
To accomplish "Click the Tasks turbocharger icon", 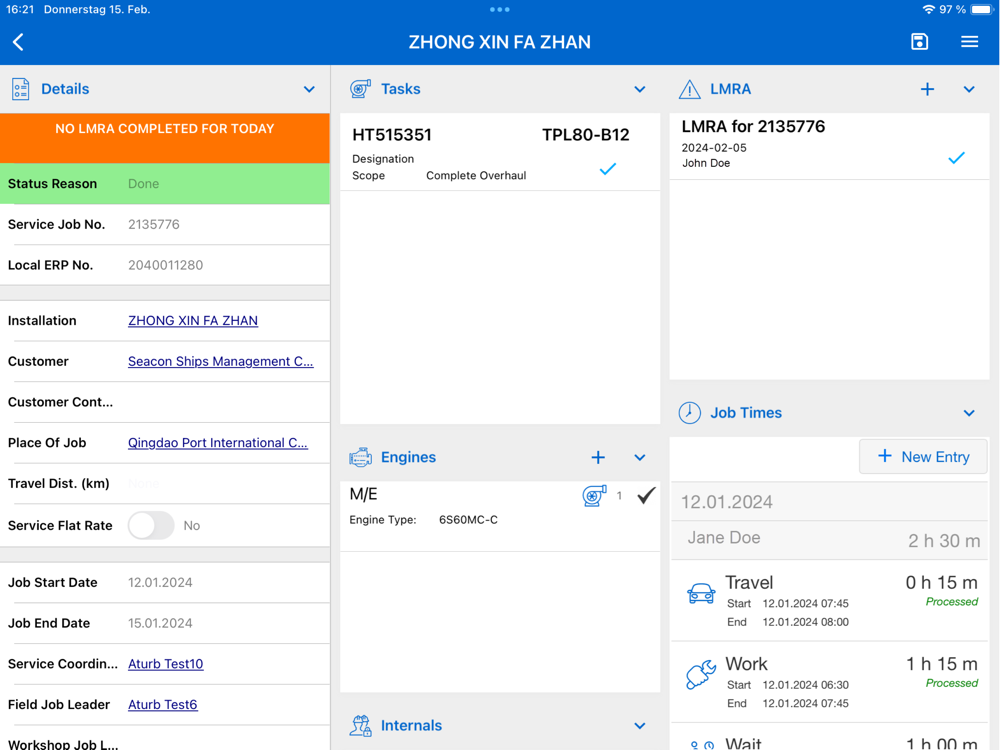I will click(x=360, y=89).
